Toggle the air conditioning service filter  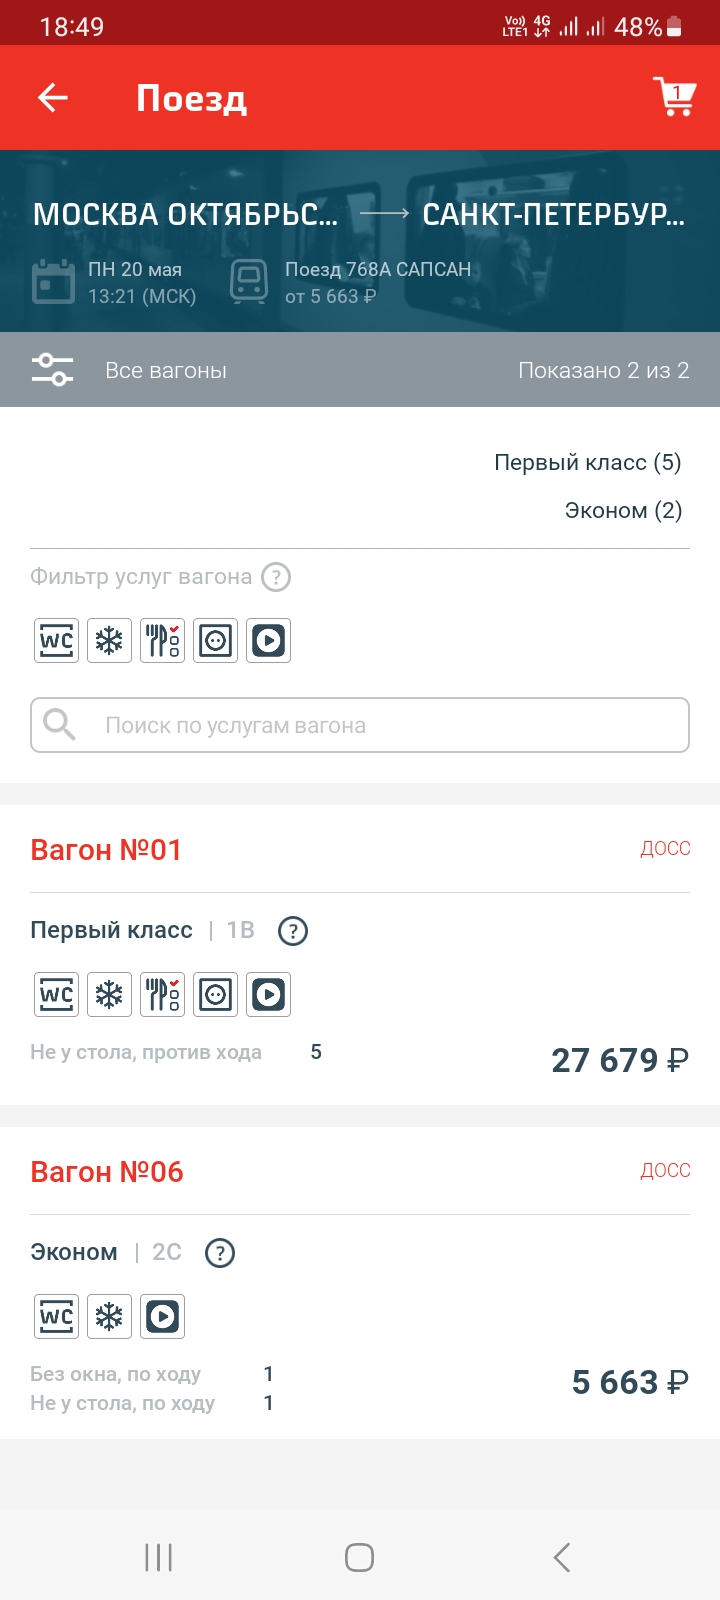point(109,640)
